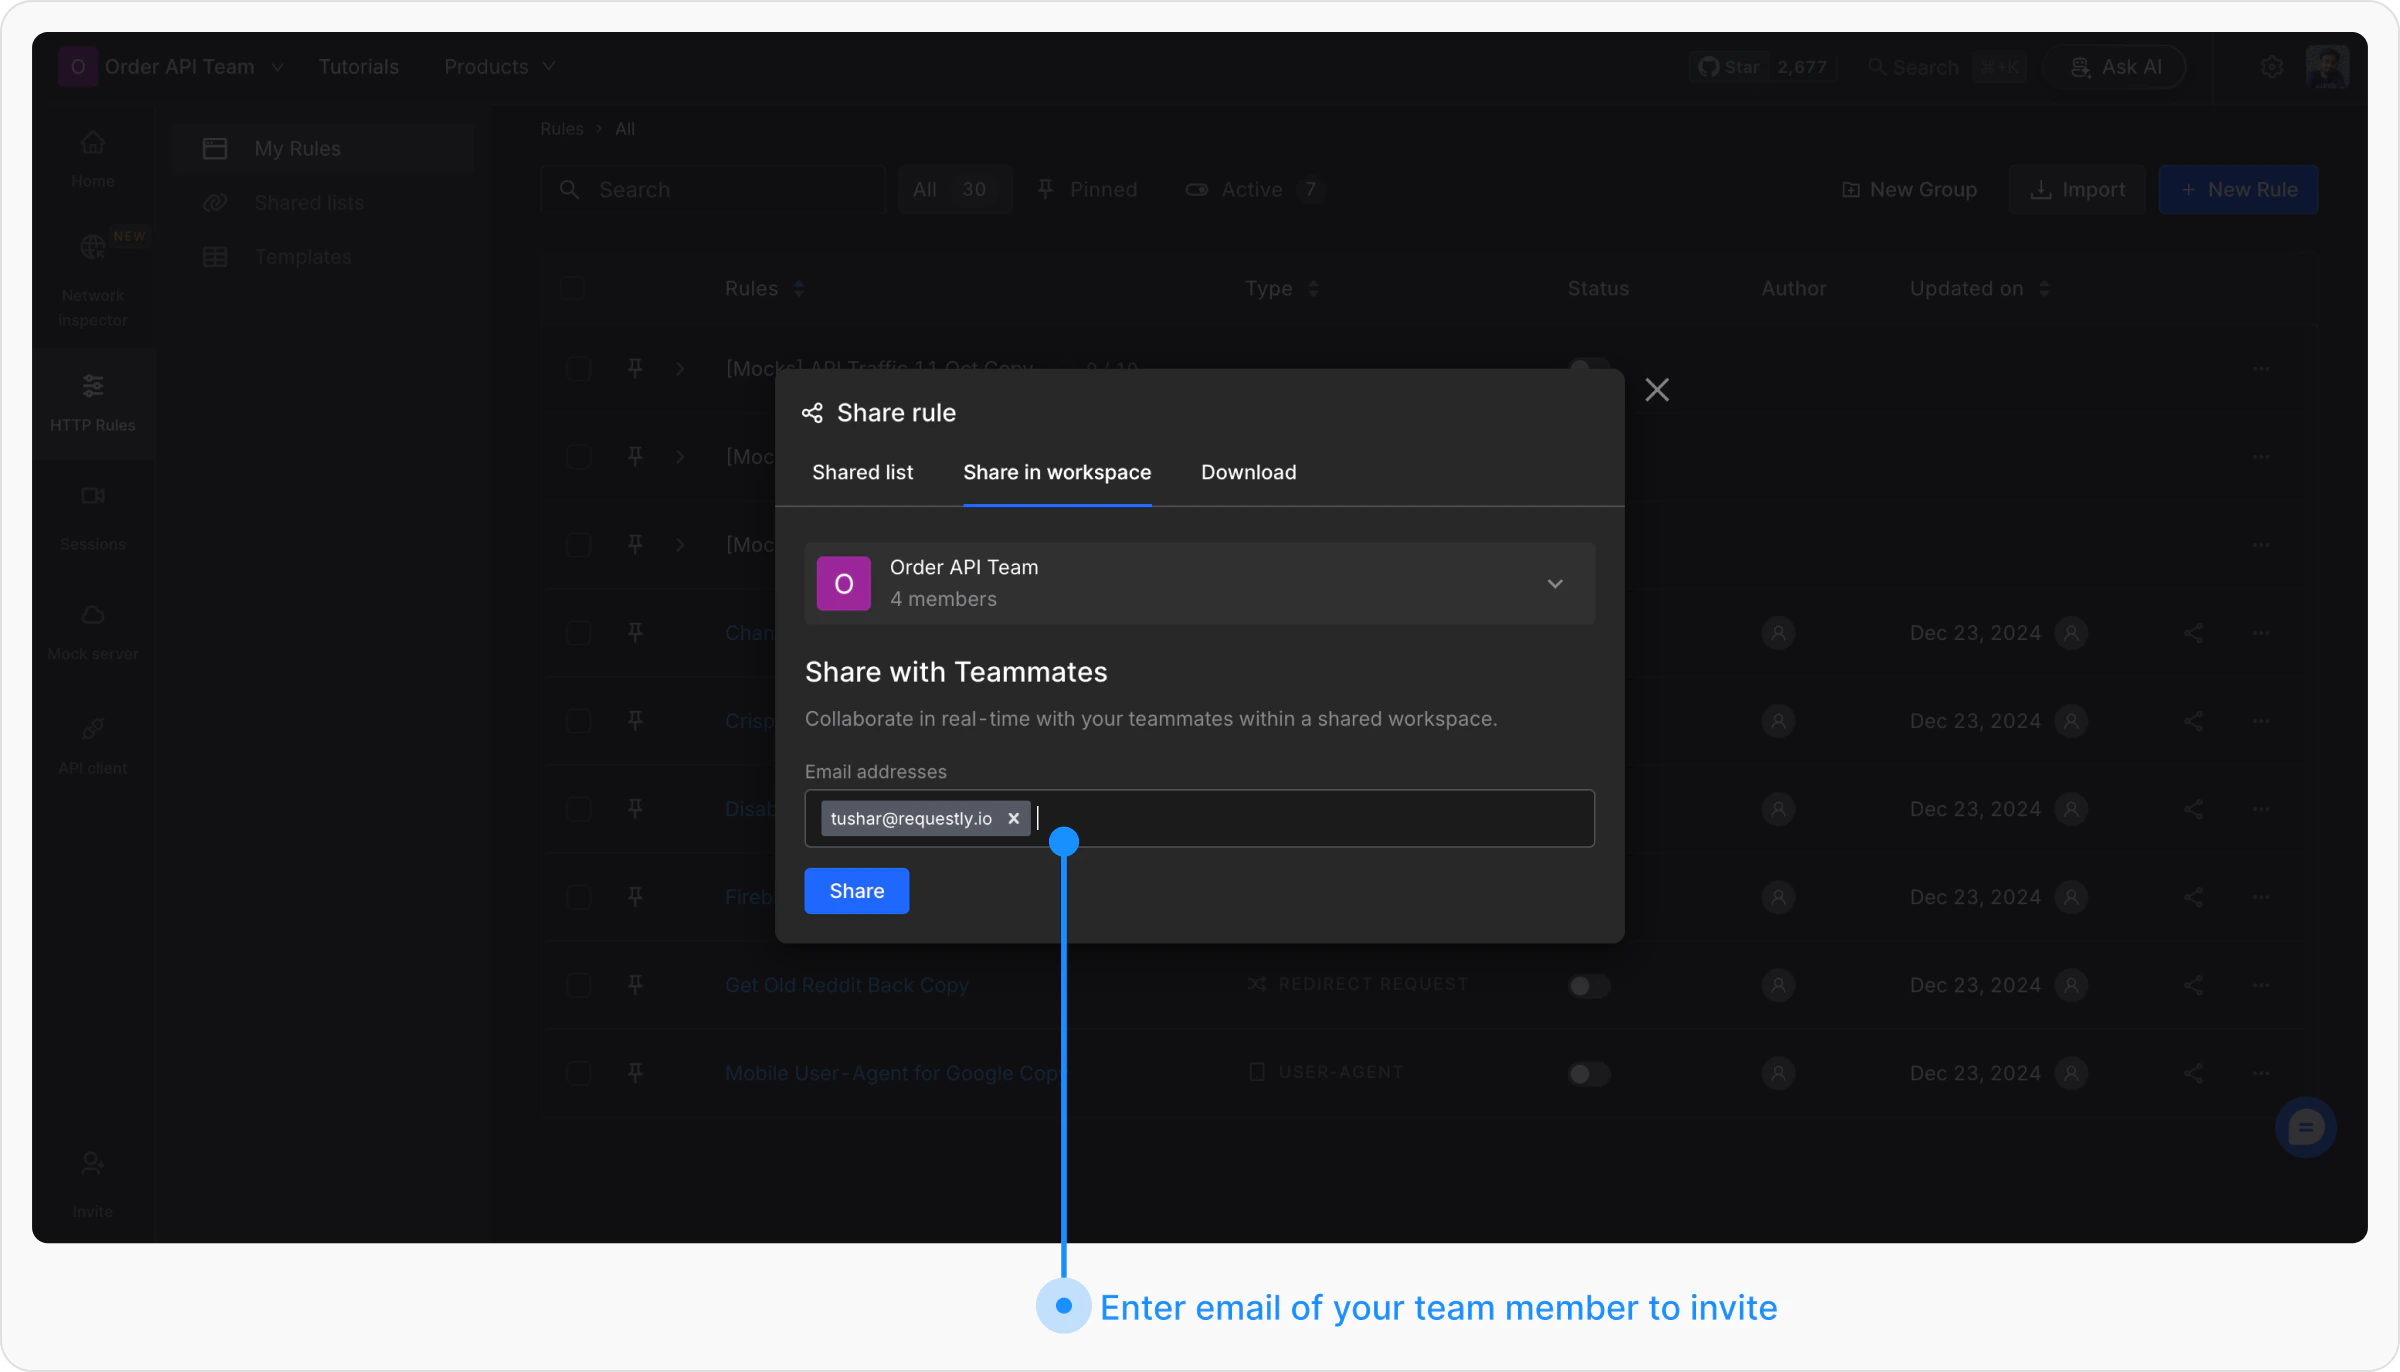This screenshot has width=2400, height=1372.
Task: Open the Sessions sidebar icon
Action: [93, 518]
